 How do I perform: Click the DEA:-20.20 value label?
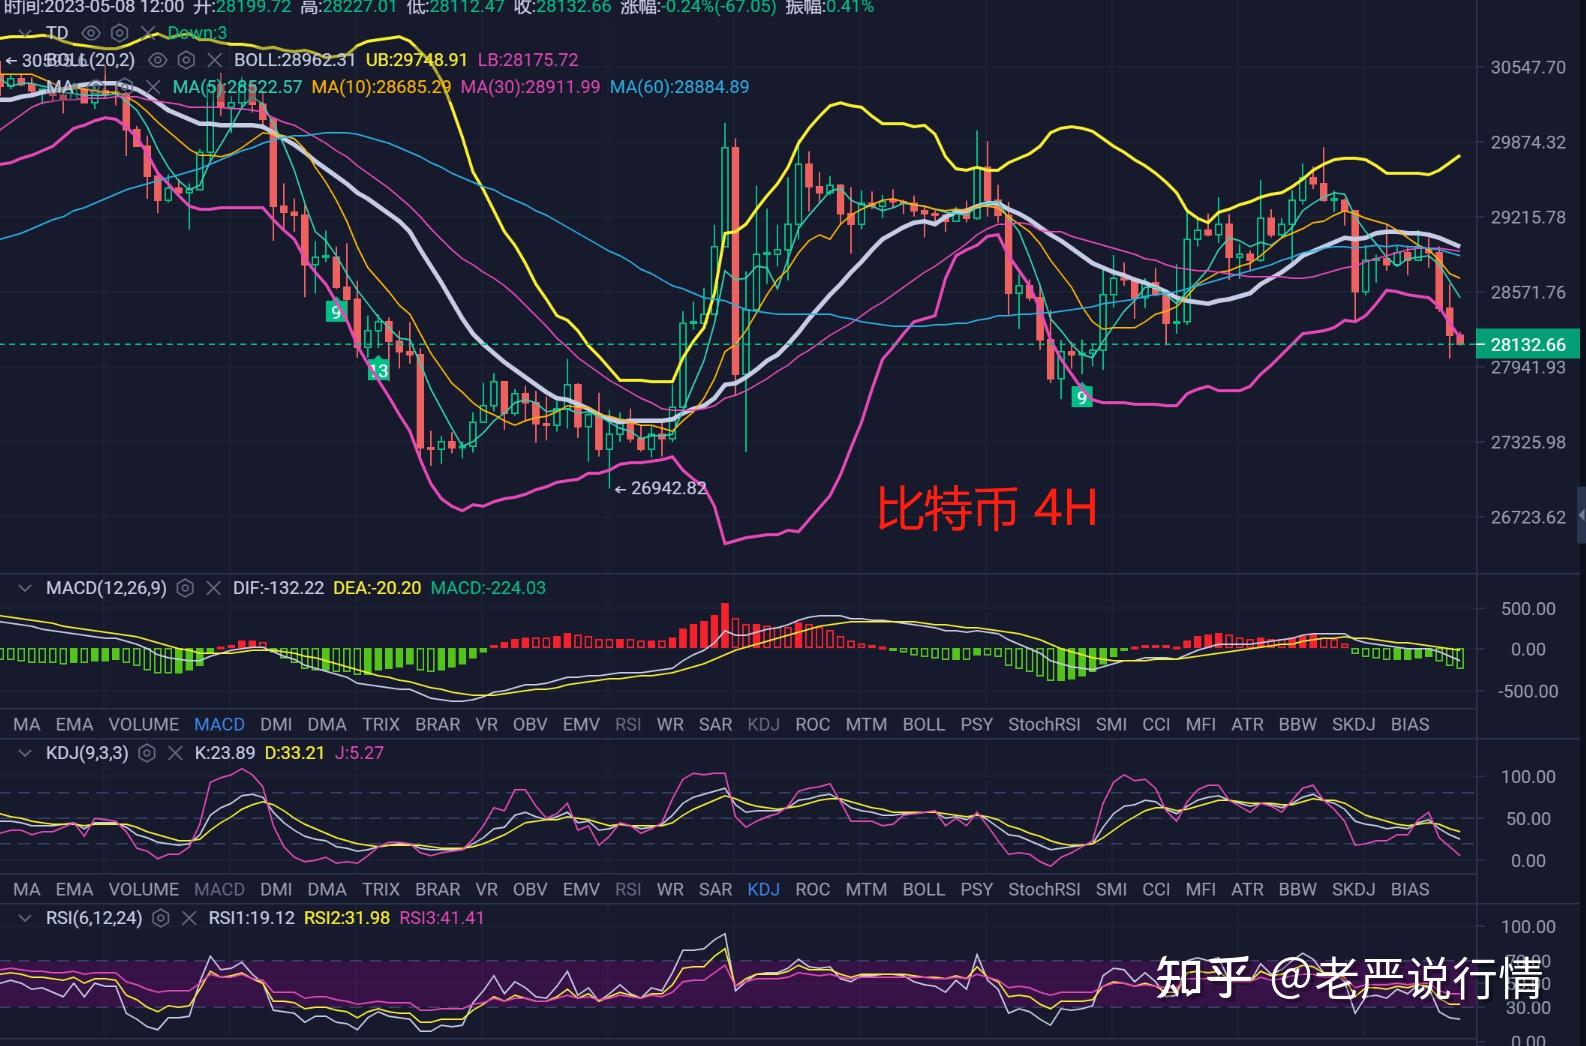tap(377, 588)
